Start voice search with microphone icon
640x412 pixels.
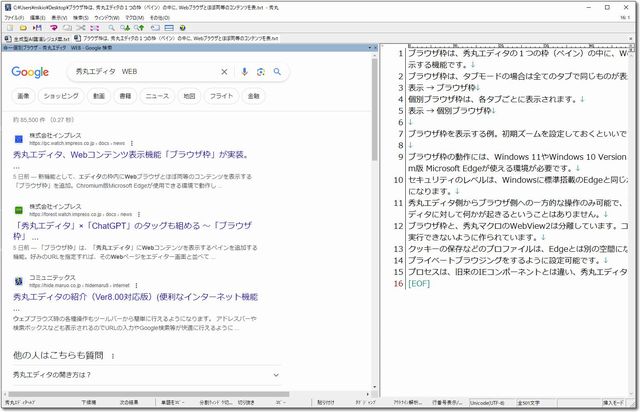tap(244, 72)
